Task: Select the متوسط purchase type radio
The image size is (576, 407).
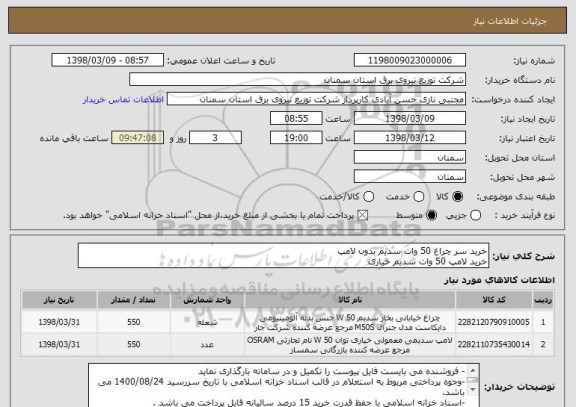Action: [x=432, y=215]
